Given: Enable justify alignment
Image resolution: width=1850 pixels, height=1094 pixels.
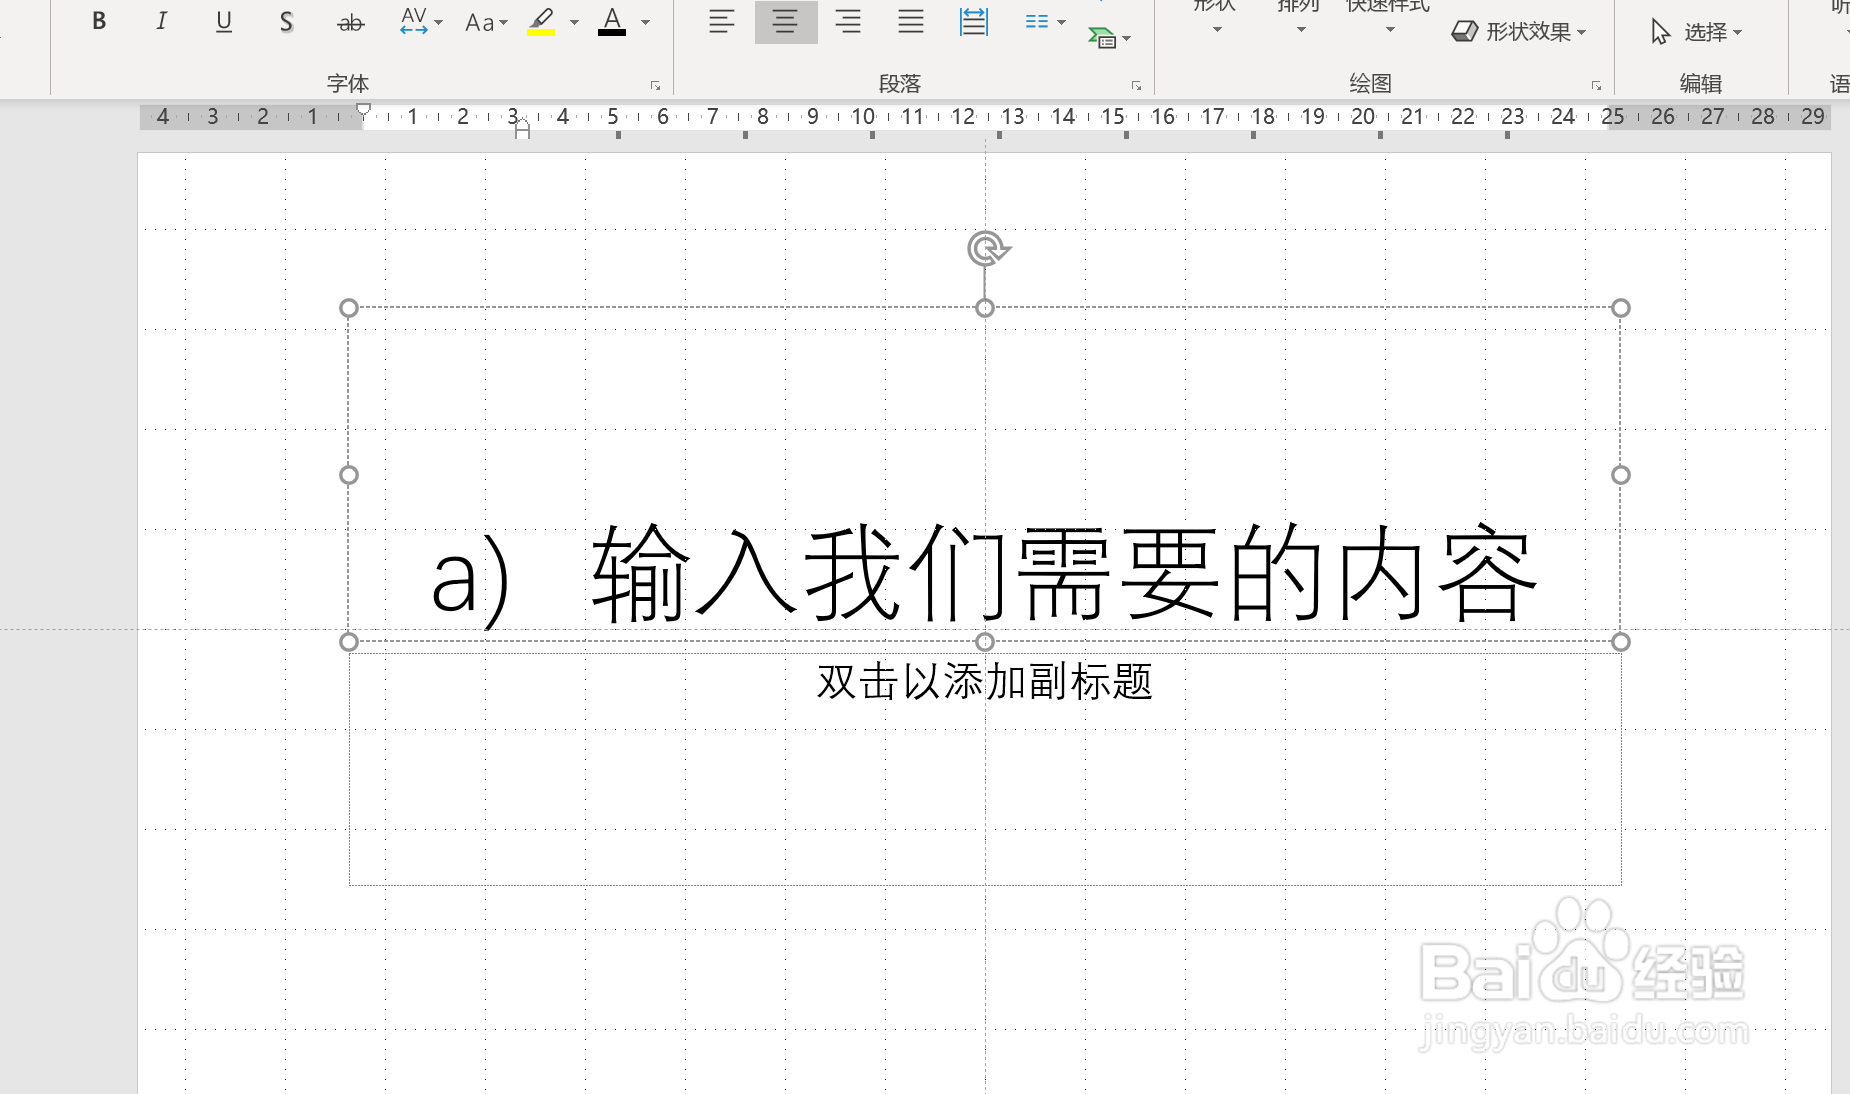Looking at the screenshot, I should coord(910,20).
